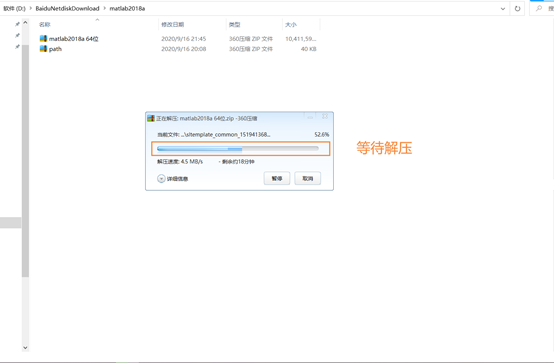Click the bottom pin icon in navigation pane
The width and height of the screenshot is (554, 363).
17,47
